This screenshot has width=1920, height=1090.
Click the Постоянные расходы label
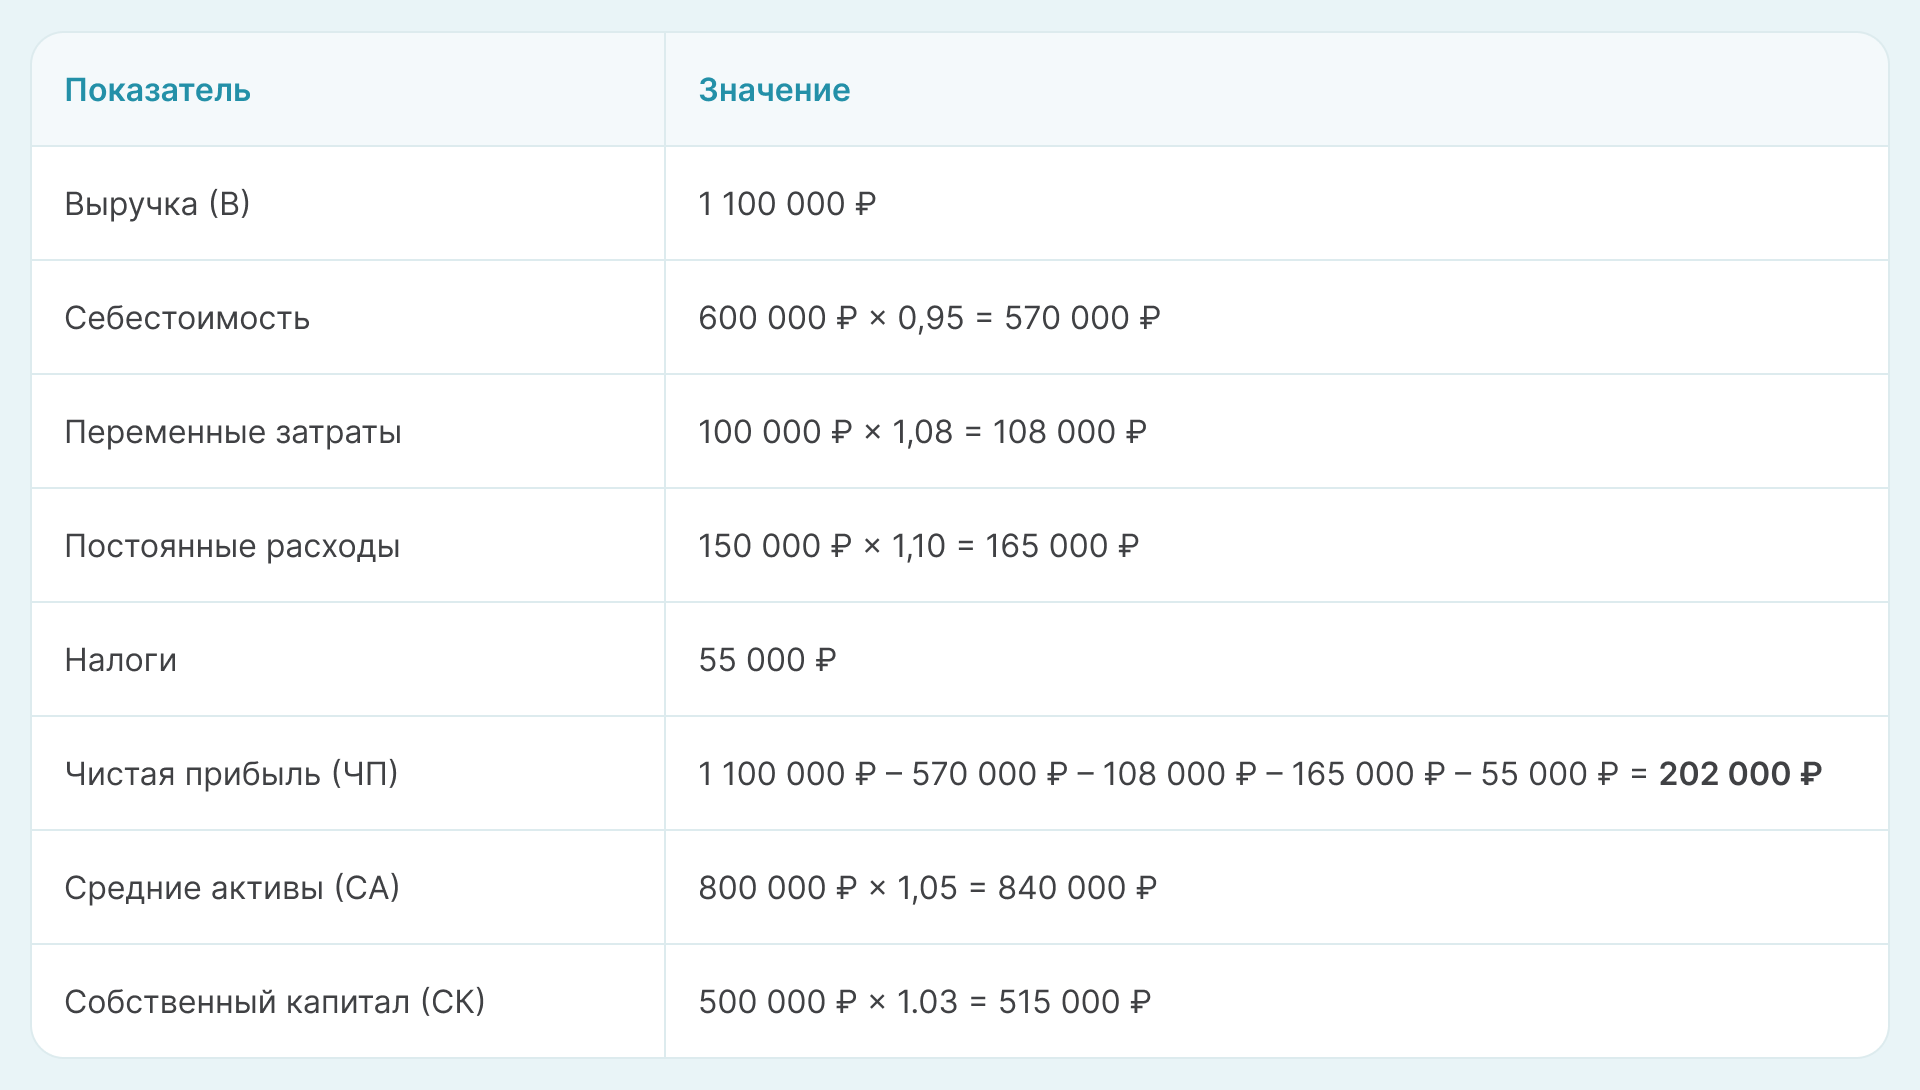coord(232,546)
